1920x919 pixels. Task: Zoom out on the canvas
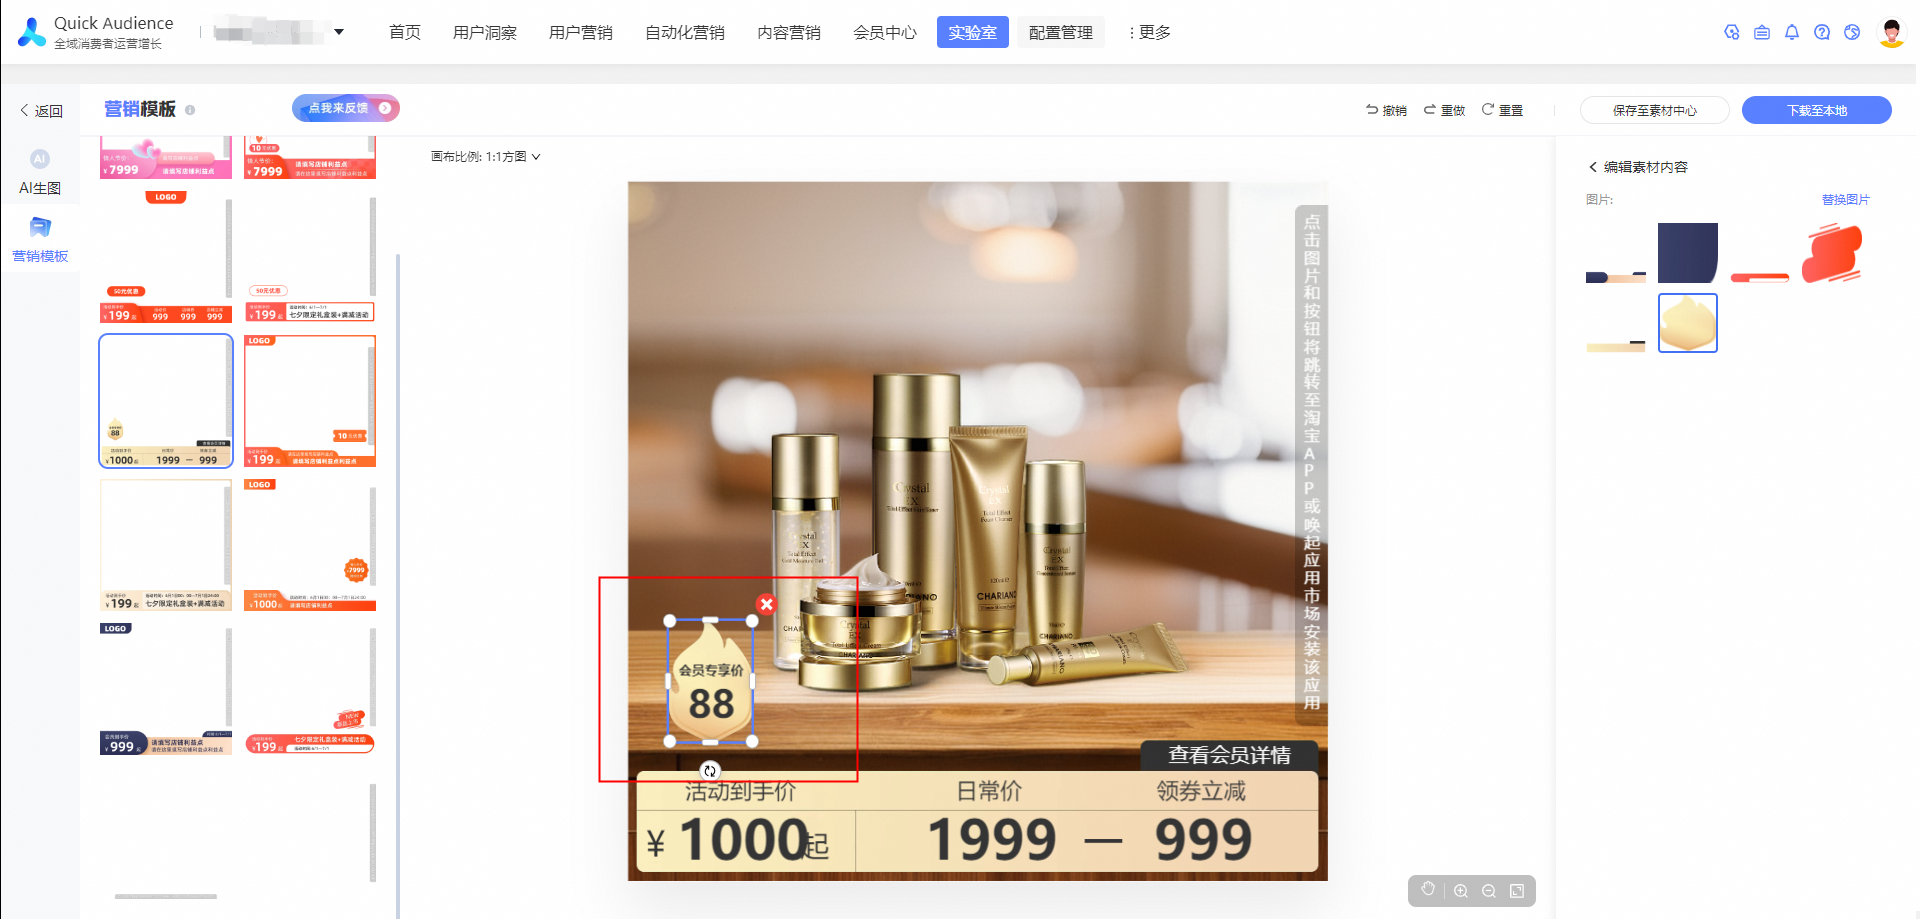coord(1489,891)
